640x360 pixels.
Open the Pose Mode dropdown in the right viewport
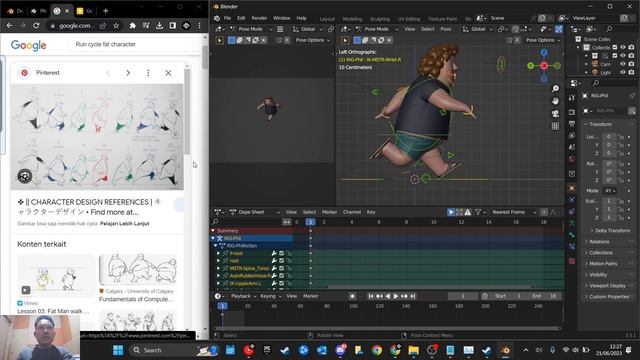(x=376, y=29)
